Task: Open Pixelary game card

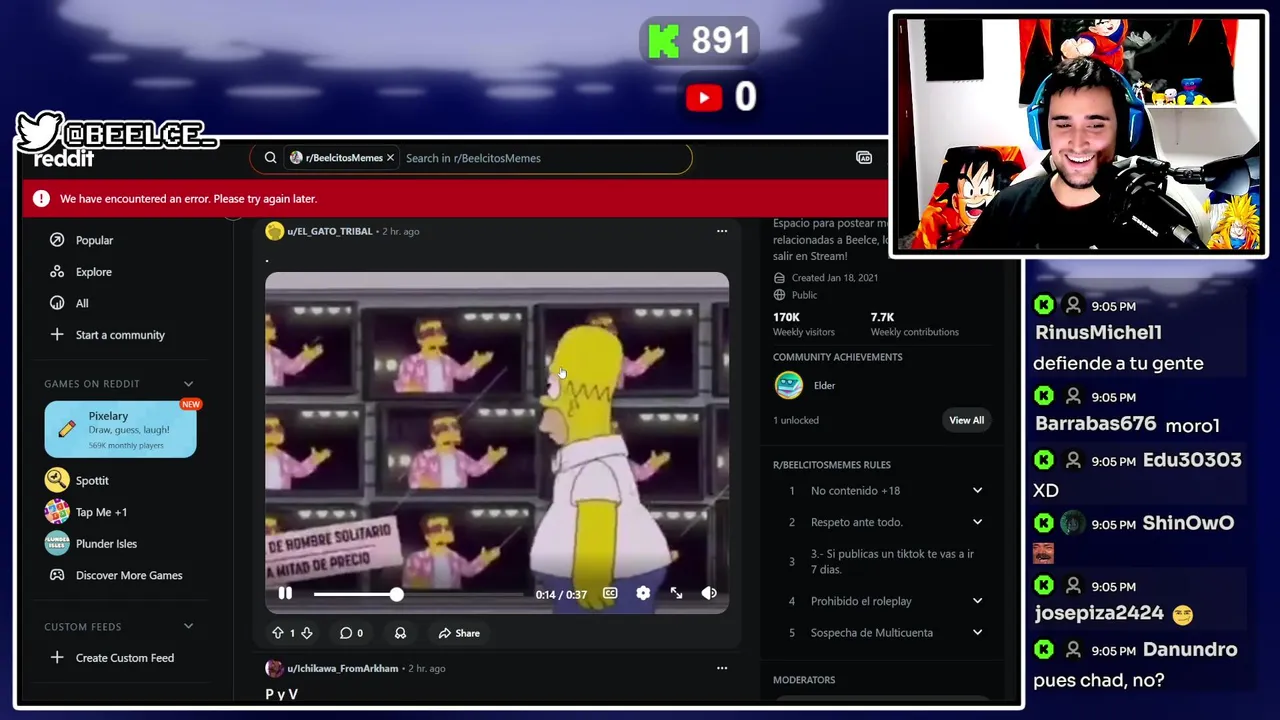Action: tap(120, 429)
